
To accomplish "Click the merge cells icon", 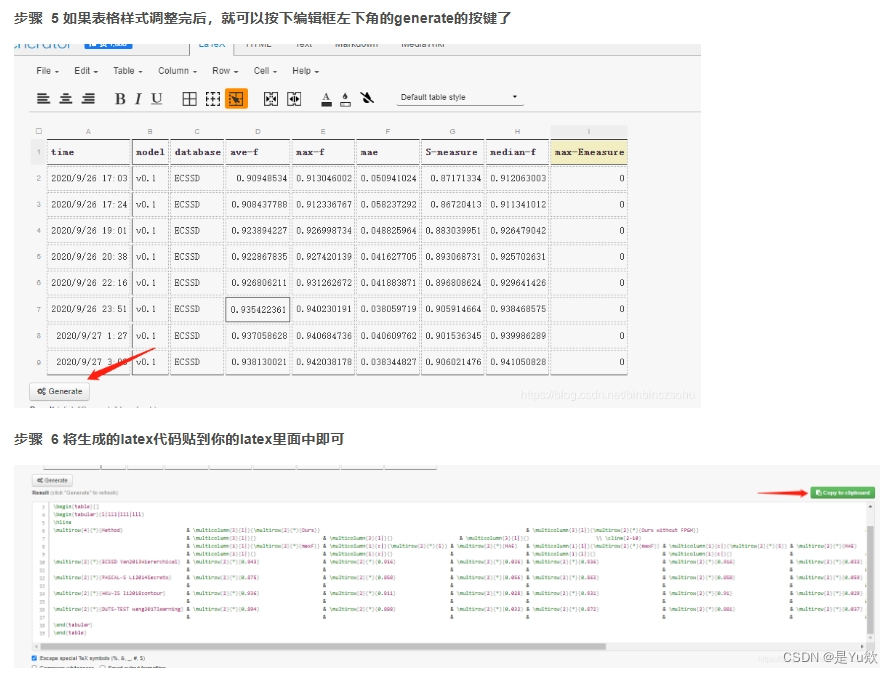I will coord(270,98).
